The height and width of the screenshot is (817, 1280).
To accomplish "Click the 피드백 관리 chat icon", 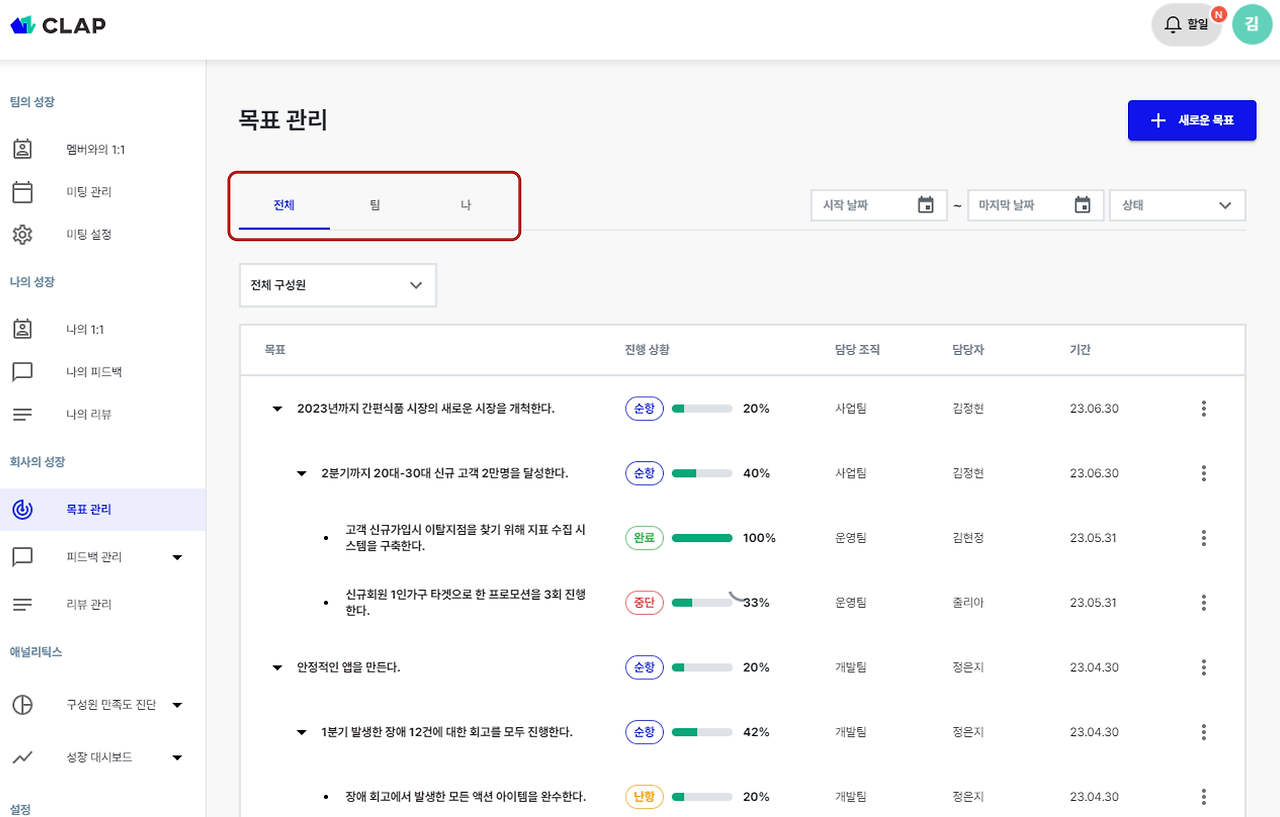I will click(22, 557).
